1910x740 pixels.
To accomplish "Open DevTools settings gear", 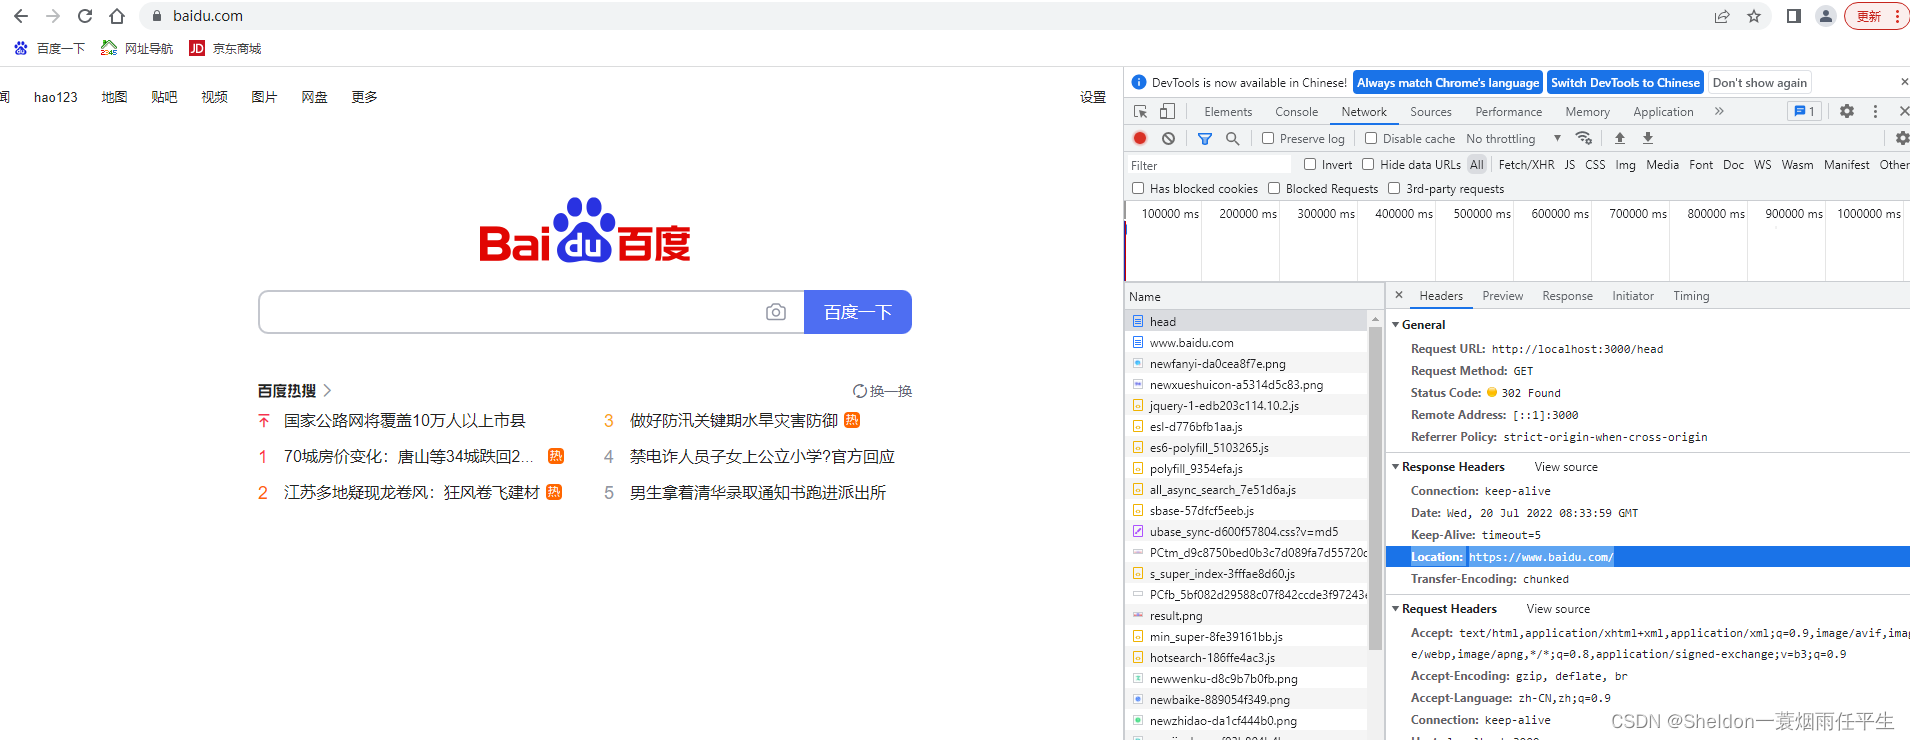I will 1847,112.
